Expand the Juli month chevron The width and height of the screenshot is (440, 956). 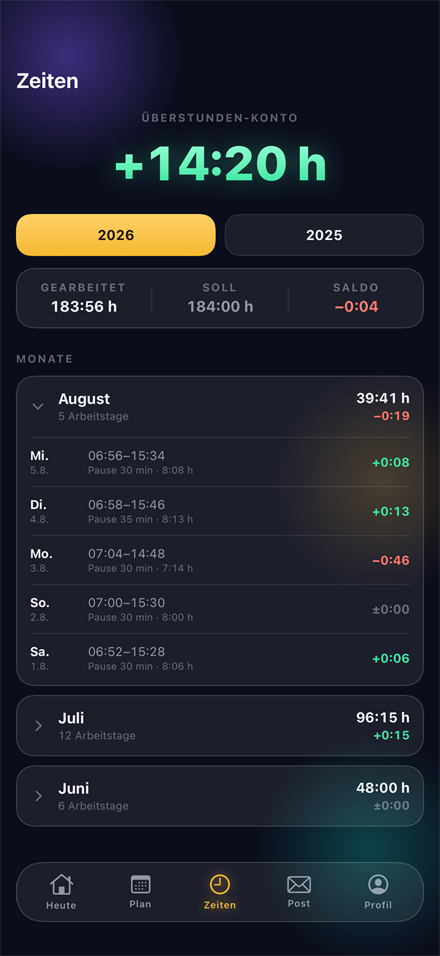[x=38, y=726]
